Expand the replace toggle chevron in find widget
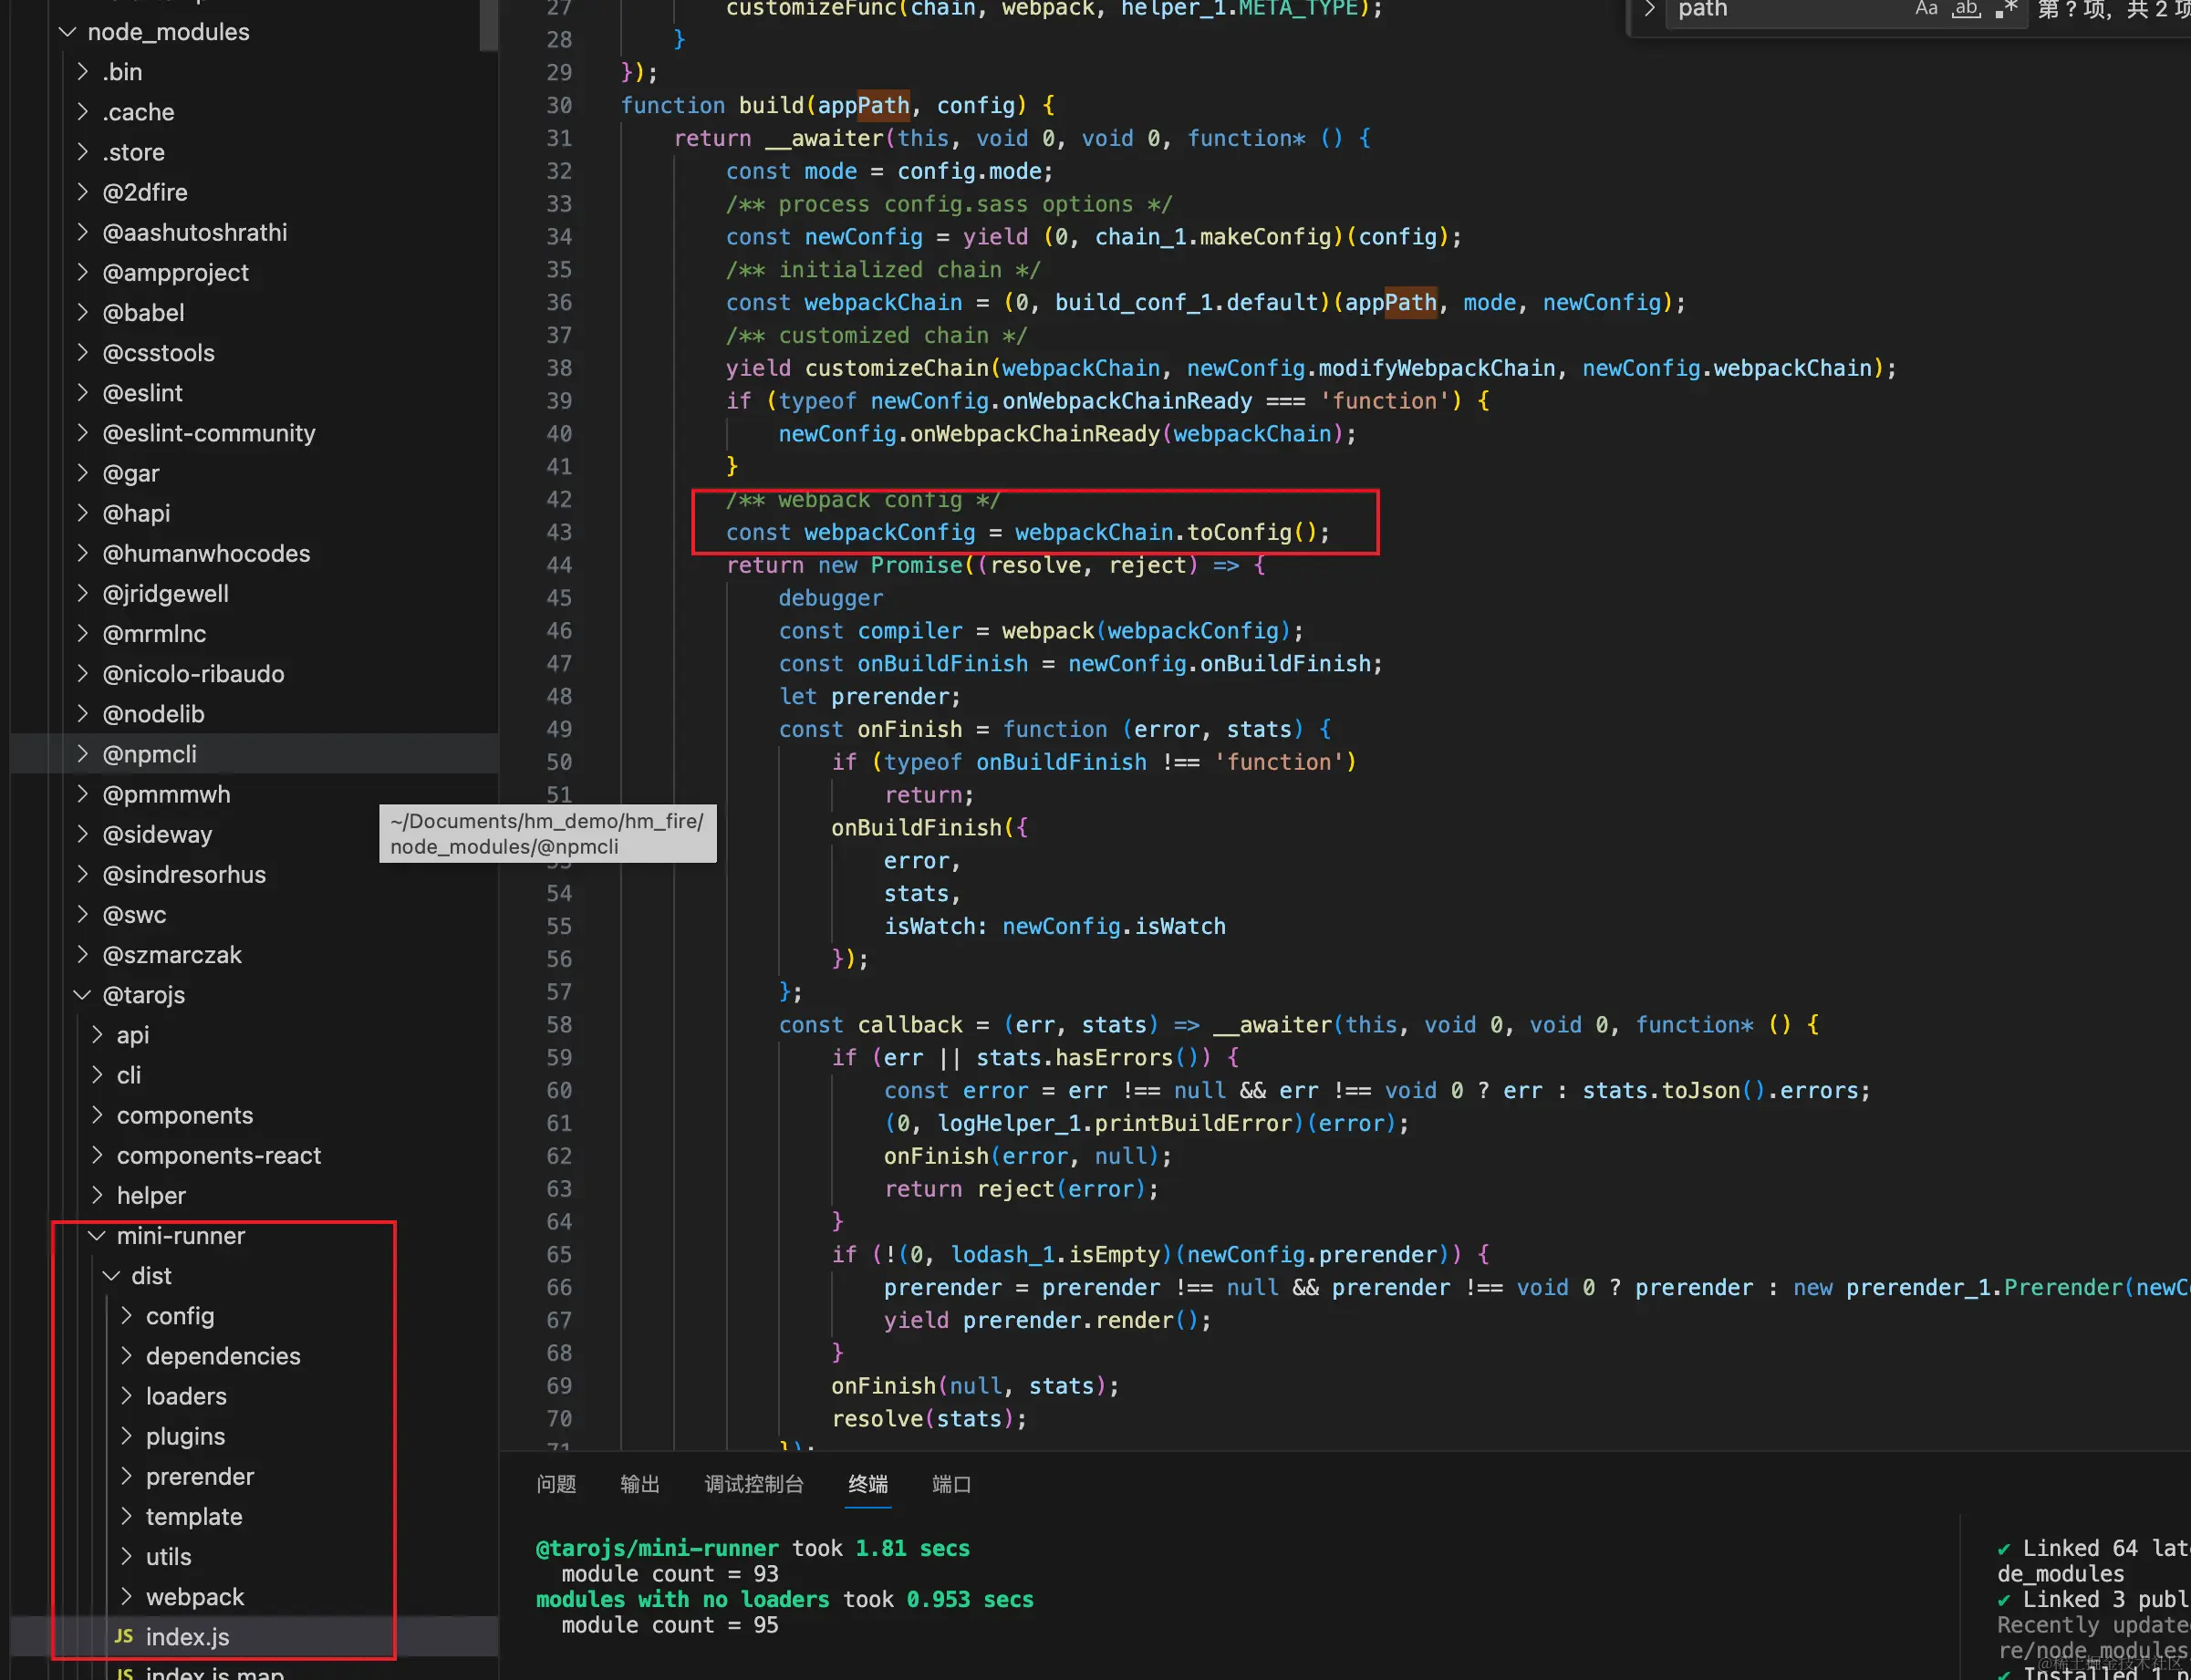The image size is (2191, 1680). 1649,9
